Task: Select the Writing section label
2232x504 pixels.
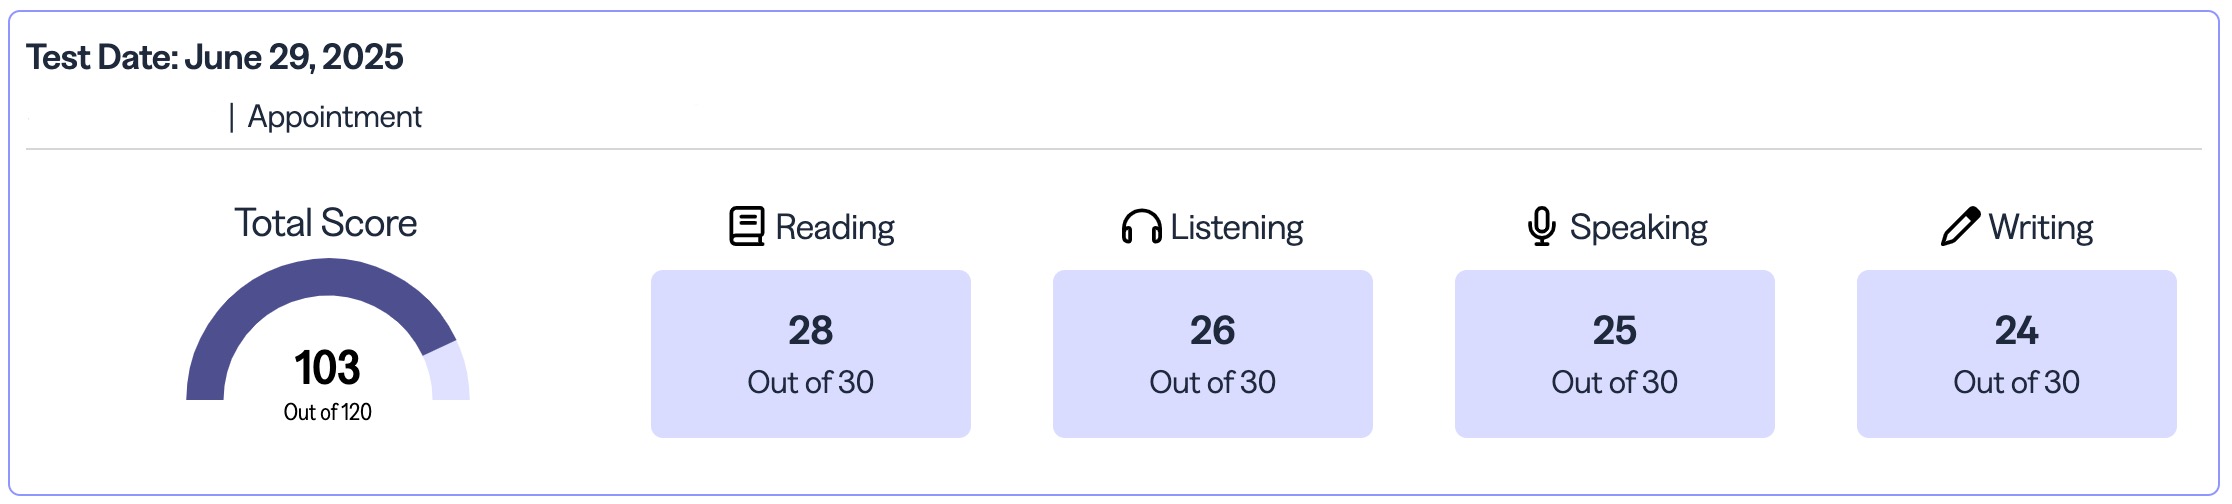Action: pyautogui.click(x=2041, y=228)
